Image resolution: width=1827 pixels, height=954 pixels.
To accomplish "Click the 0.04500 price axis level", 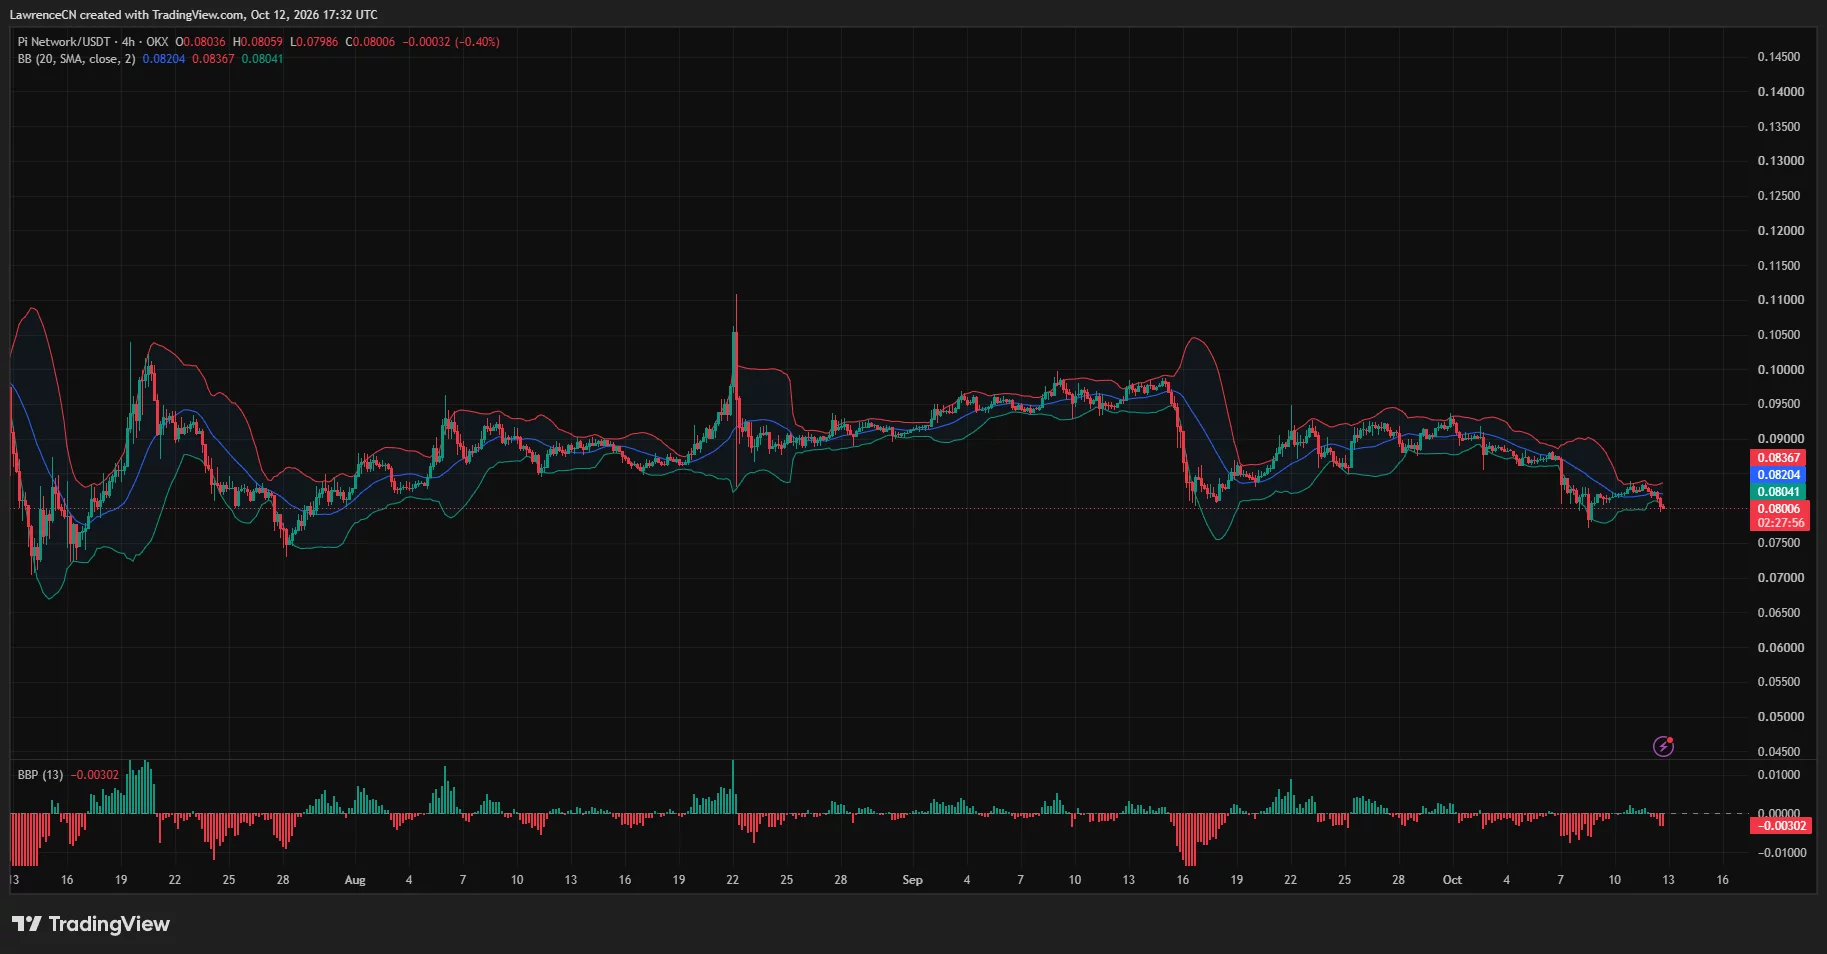I will pyautogui.click(x=1780, y=752).
